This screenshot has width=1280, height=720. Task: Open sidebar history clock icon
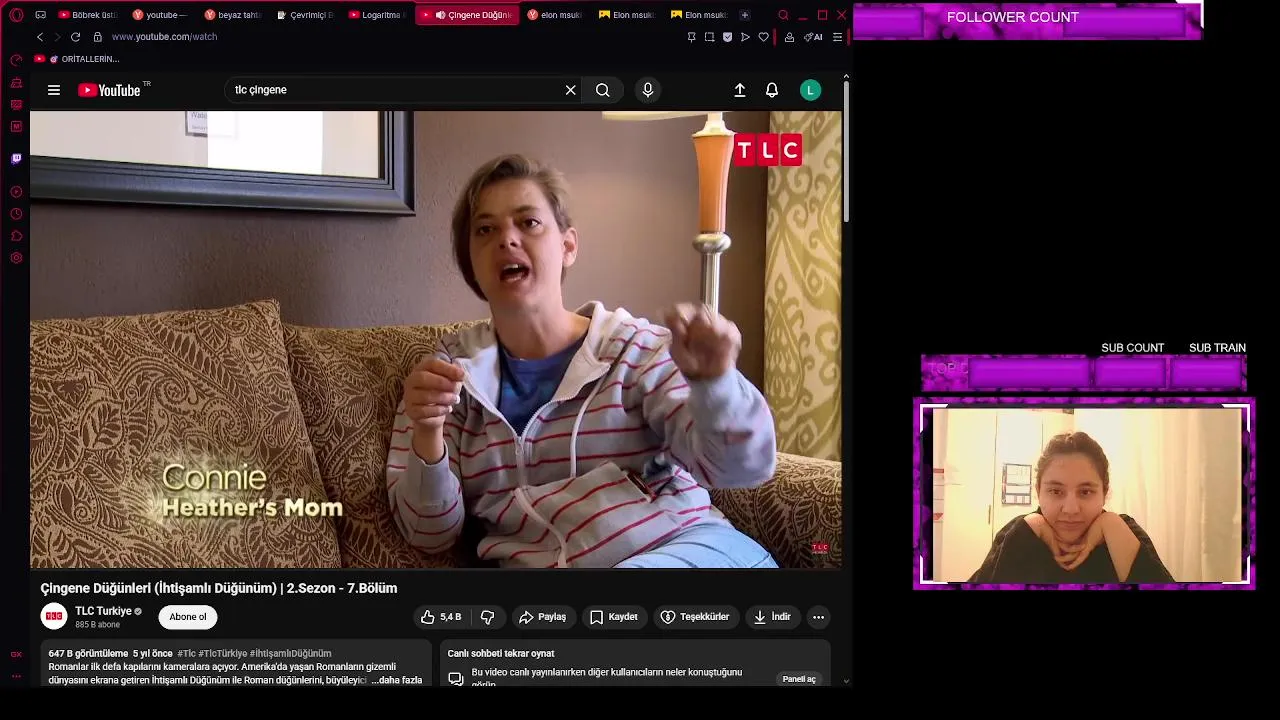pyautogui.click(x=16, y=214)
